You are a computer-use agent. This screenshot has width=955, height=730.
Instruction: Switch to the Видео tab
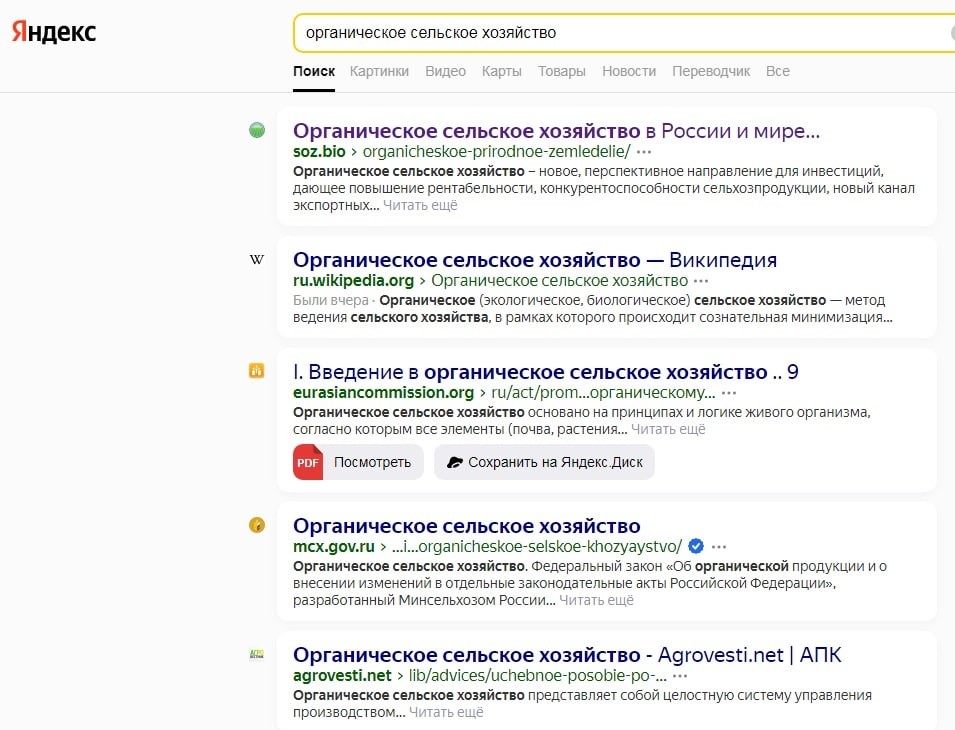(445, 71)
